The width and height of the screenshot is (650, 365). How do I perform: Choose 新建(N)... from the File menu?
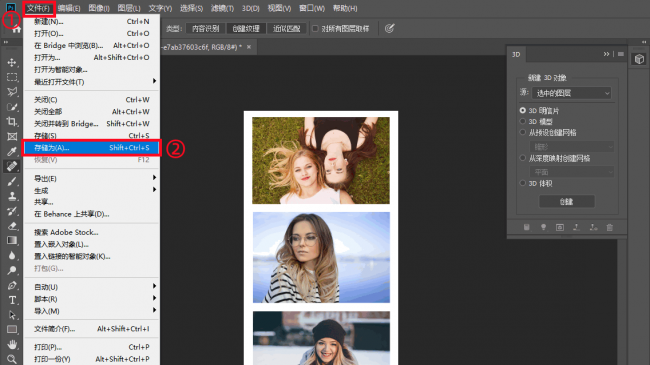91,22
